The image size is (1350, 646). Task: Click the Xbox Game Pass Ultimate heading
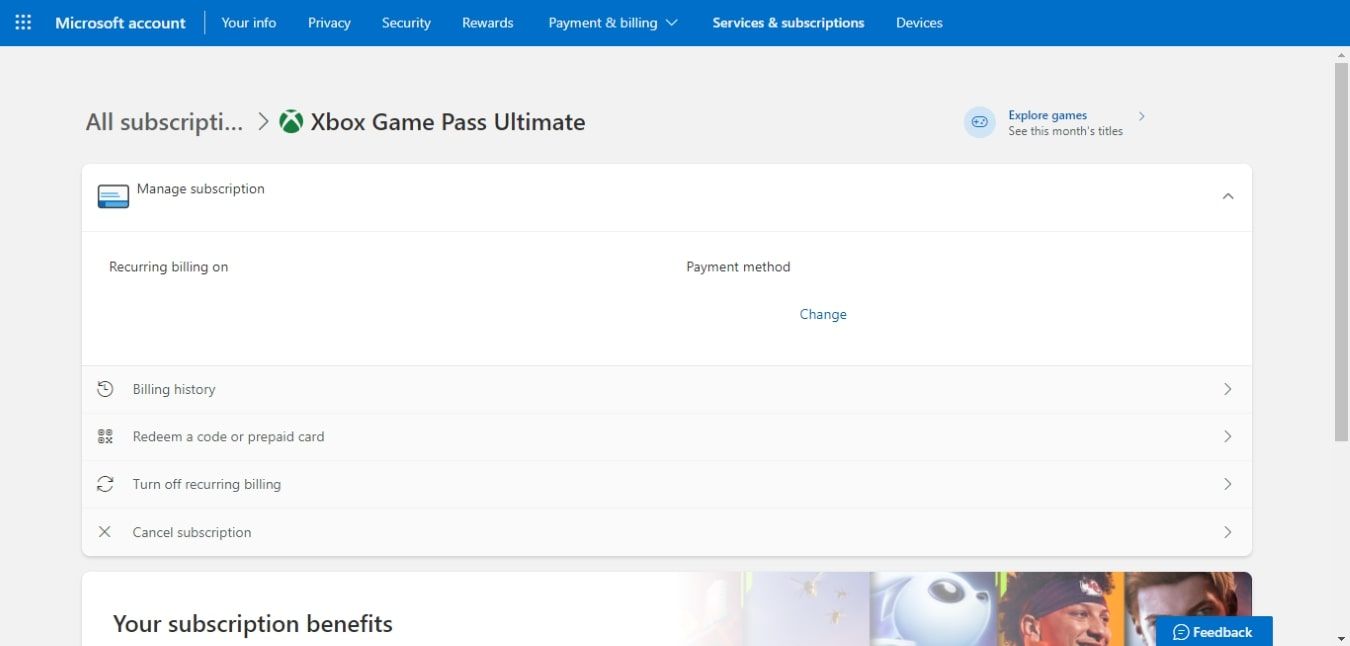448,122
